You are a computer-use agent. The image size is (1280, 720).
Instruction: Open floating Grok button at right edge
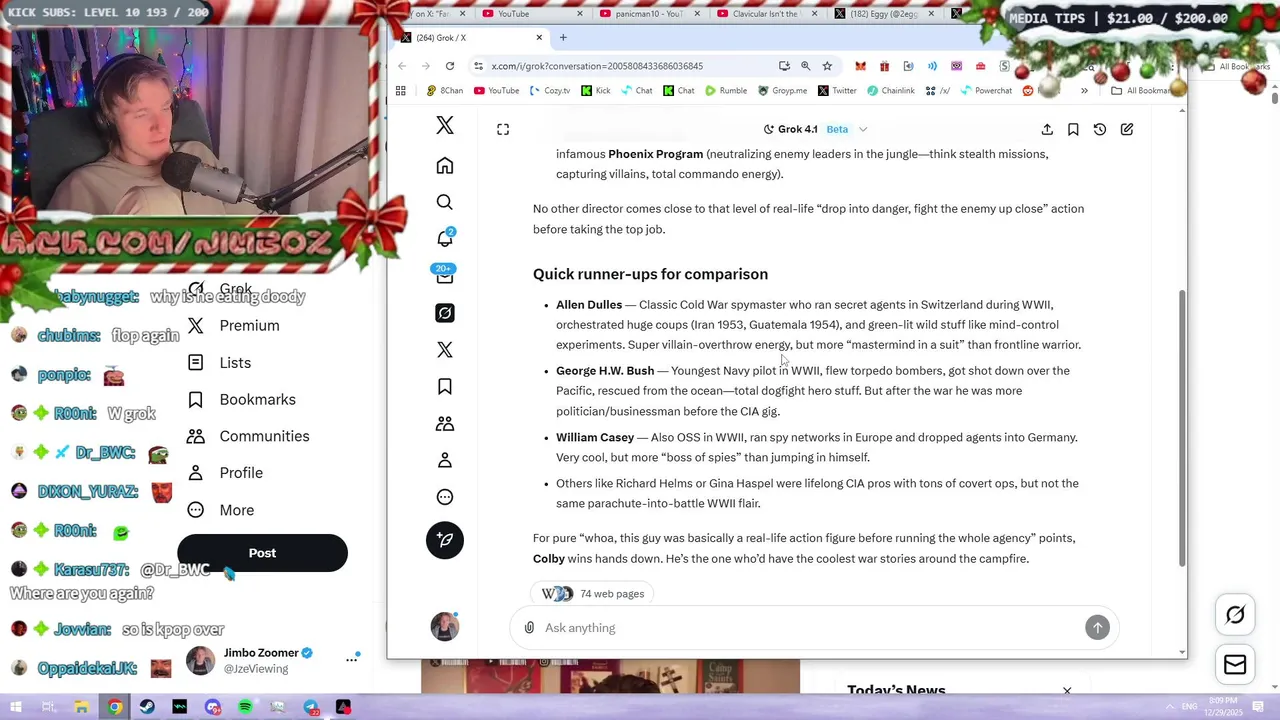1235,615
